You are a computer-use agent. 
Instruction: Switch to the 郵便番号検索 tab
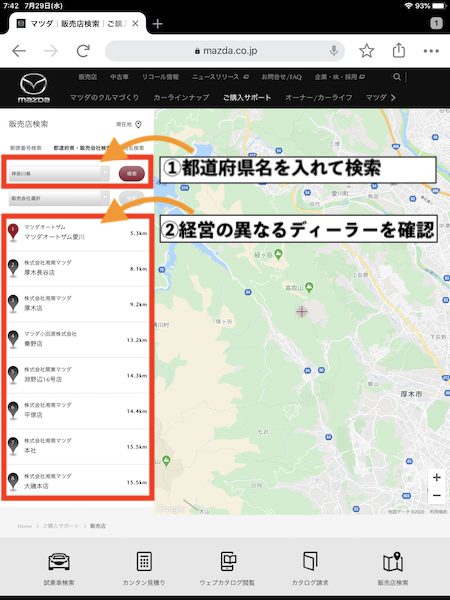pos(26,148)
